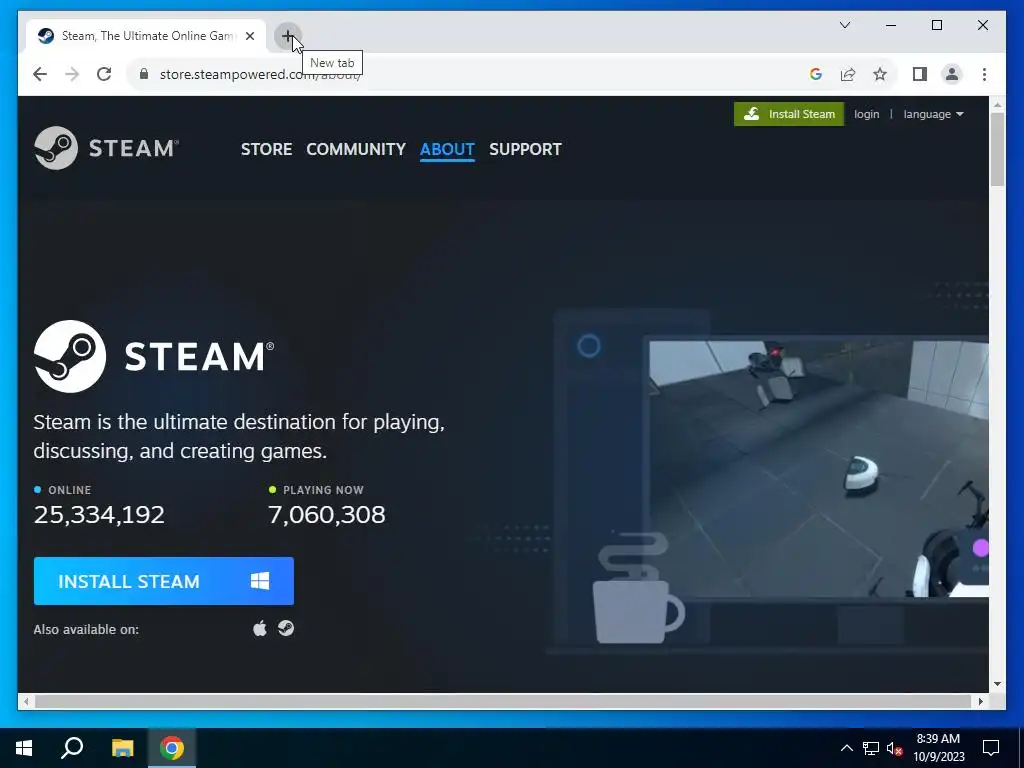The image size is (1024, 768).
Task: Click the blue INSTALL STEAM button
Action: [164, 581]
